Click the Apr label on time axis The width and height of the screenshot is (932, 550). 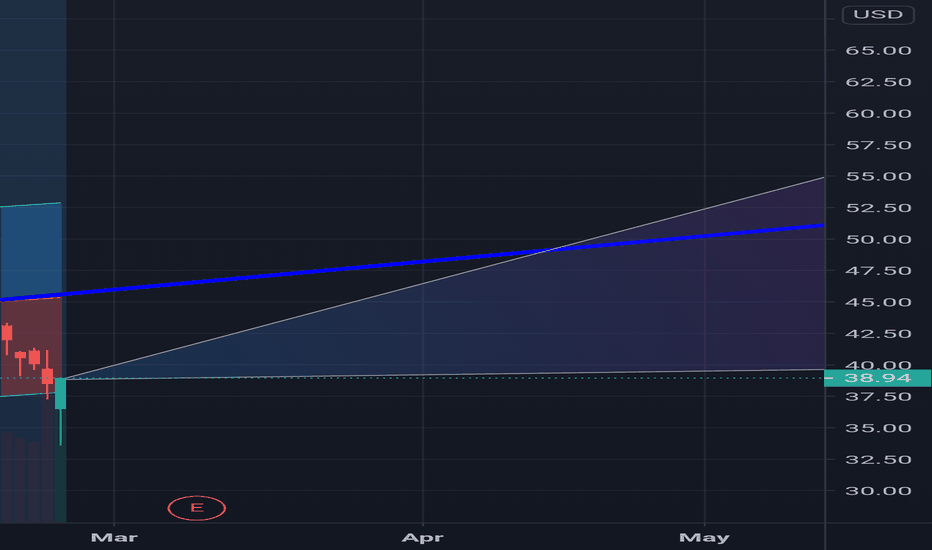(423, 538)
